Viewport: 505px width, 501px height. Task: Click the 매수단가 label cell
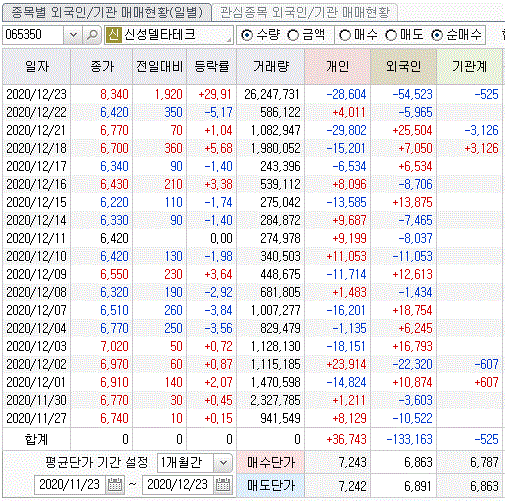(271, 462)
